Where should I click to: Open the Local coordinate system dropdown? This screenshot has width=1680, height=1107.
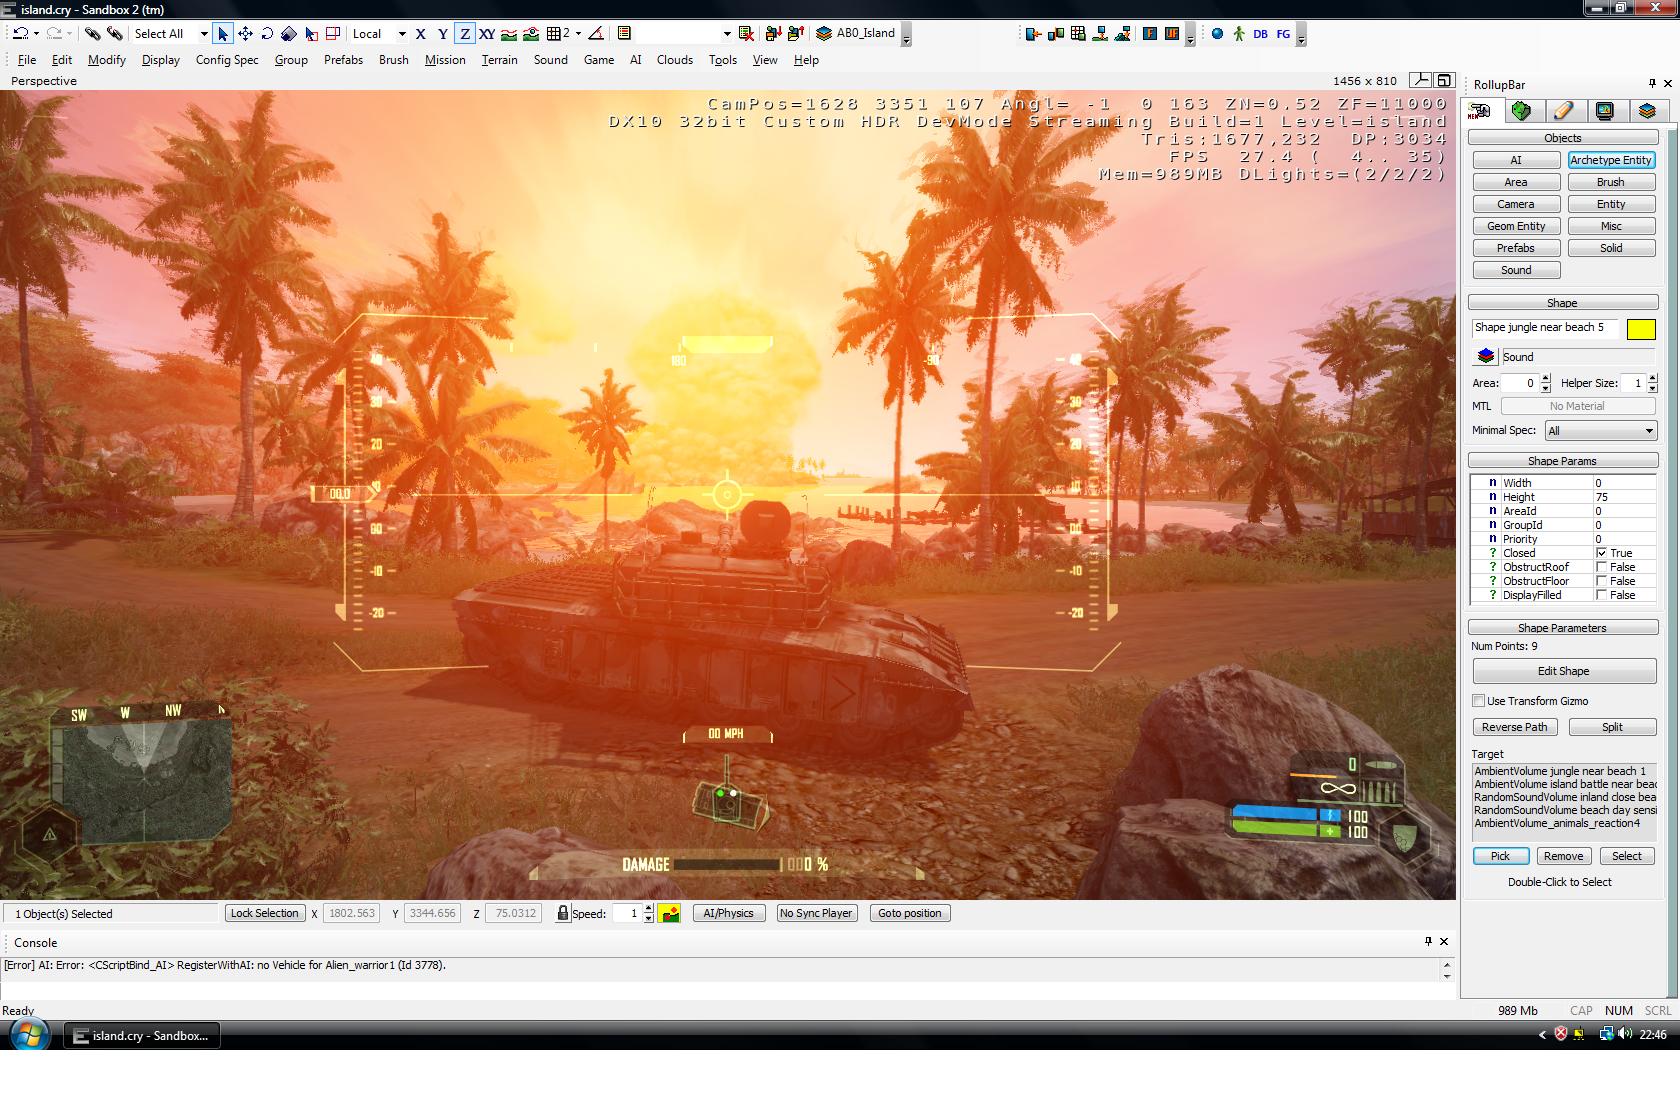point(401,33)
